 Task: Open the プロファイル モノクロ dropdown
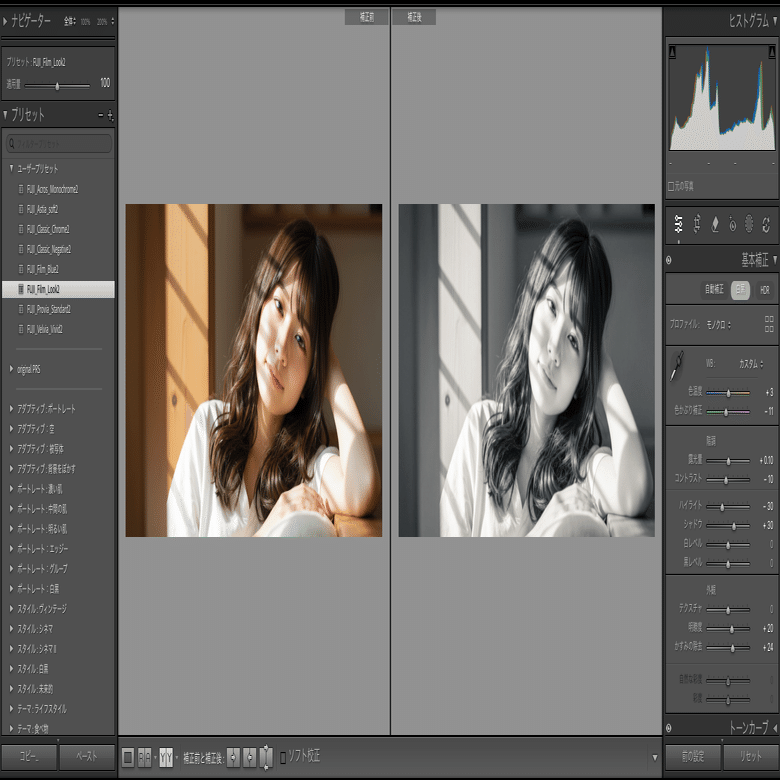[x=719, y=325]
